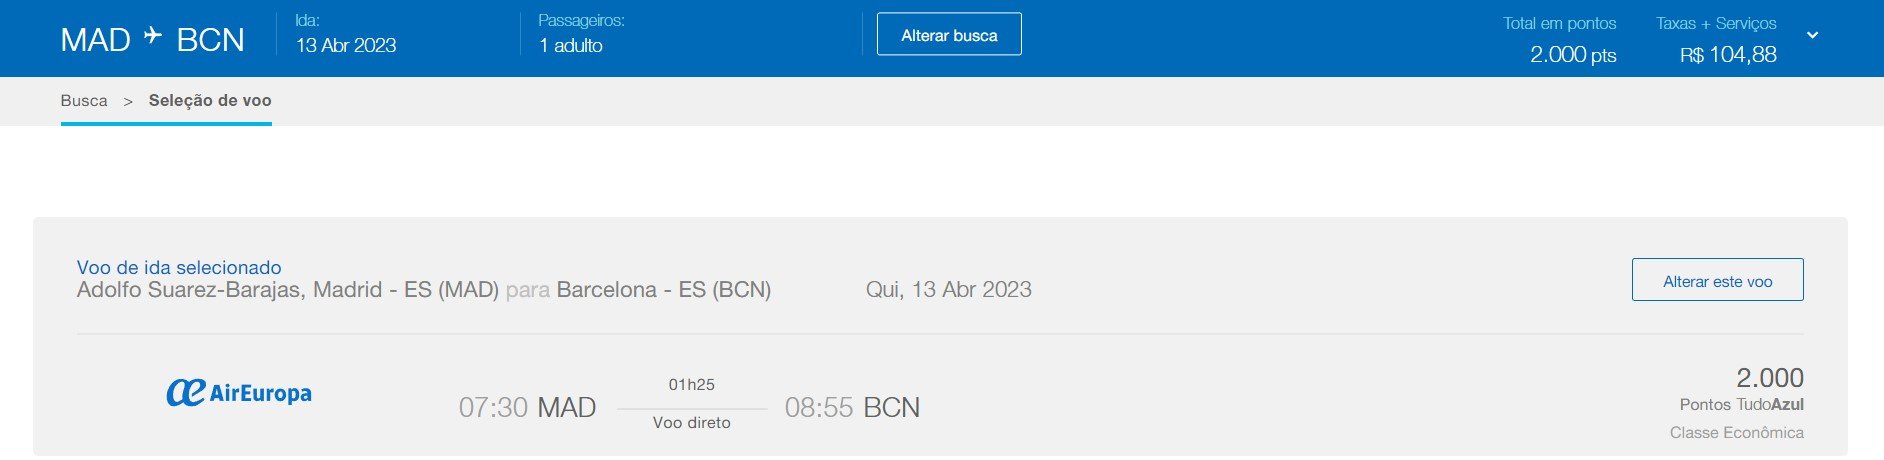Click the Alterar este voo button
Viewport: 1884px width, 460px height.
pos(1717,281)
